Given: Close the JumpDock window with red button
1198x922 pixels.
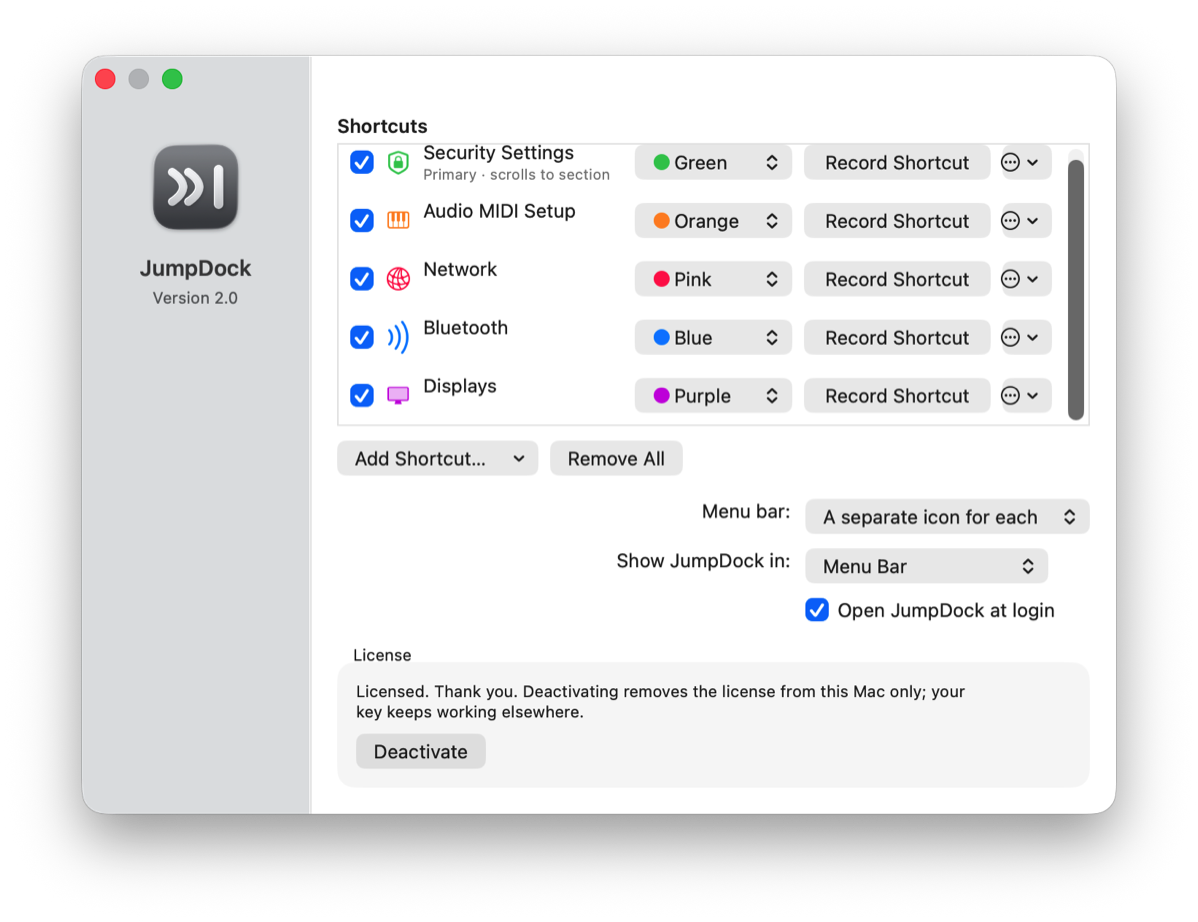Looking at the screenshot, I should pyautogui.click(x=105, y=79).
